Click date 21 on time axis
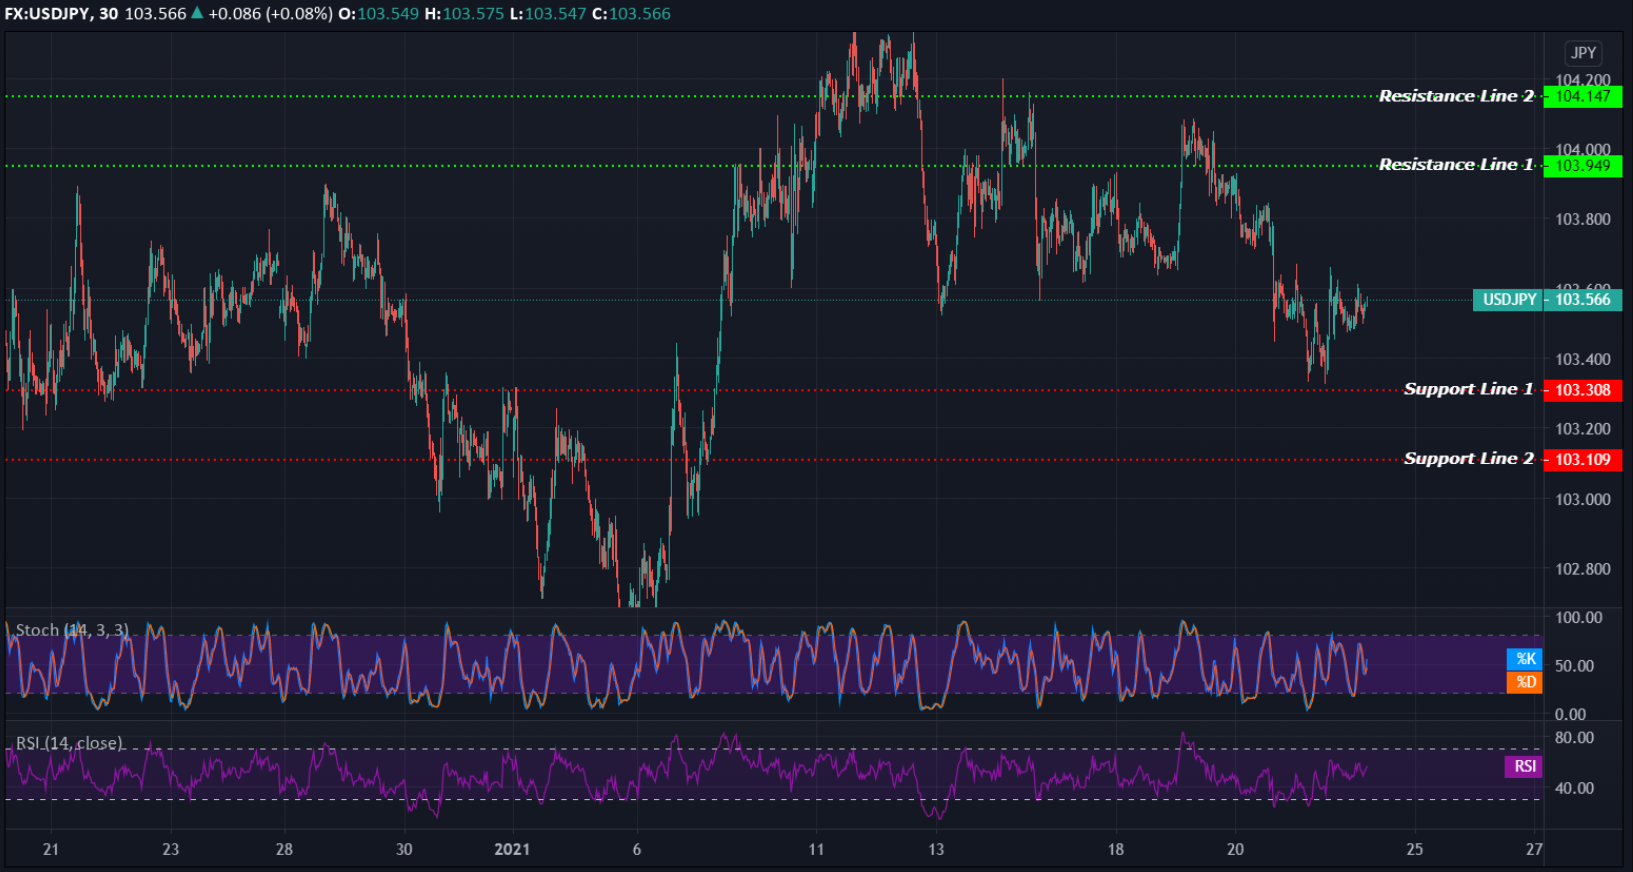1633x872 pixels. (x=51, y=849)
